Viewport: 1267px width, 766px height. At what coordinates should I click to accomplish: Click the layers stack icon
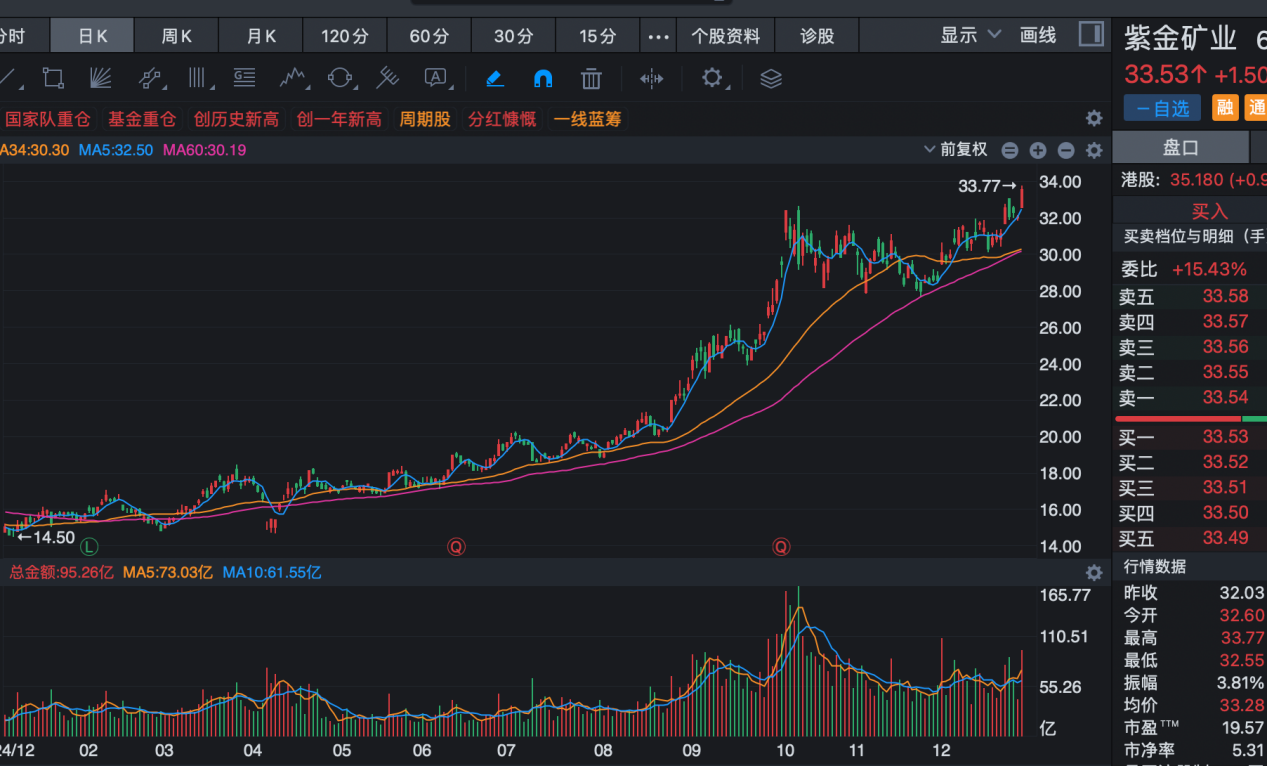pyautogui.click(x=770, y=78)
